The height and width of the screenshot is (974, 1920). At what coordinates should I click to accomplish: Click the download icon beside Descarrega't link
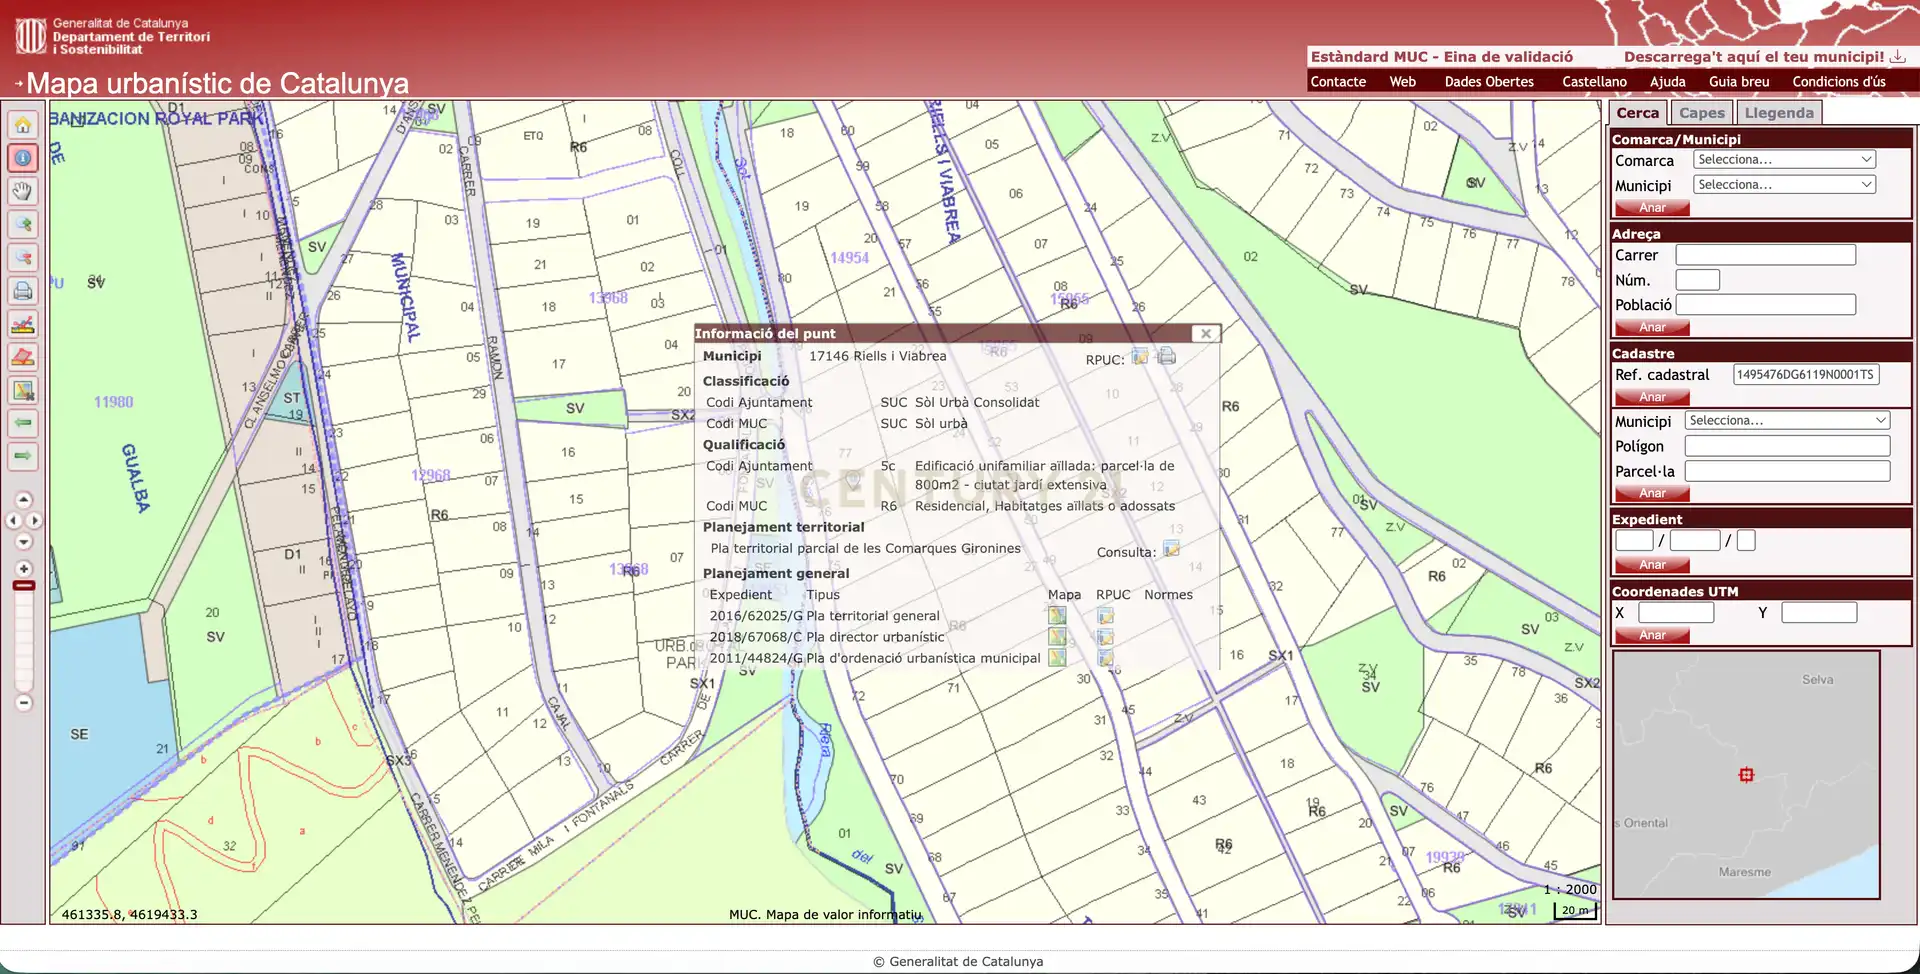click(x=1897, y=57)
